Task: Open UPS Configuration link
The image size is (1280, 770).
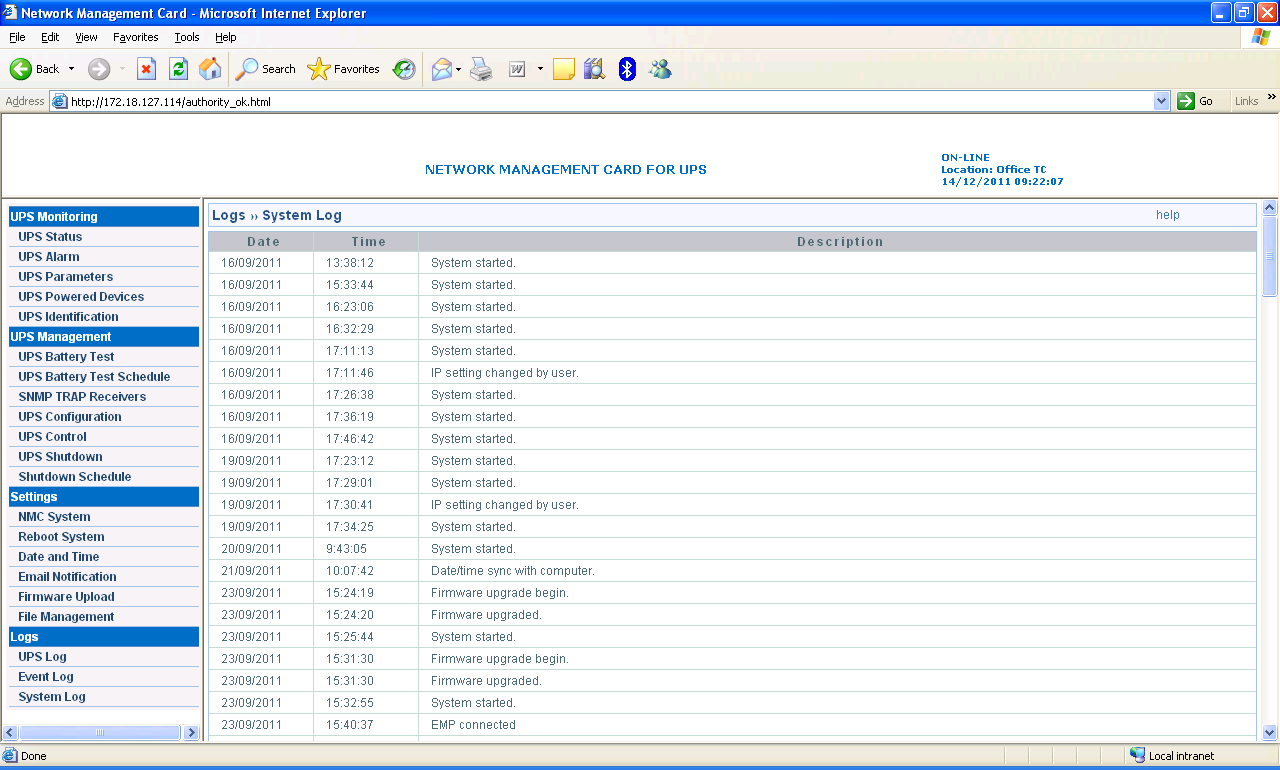Action: pyautogui.click(x=70, y=417)
